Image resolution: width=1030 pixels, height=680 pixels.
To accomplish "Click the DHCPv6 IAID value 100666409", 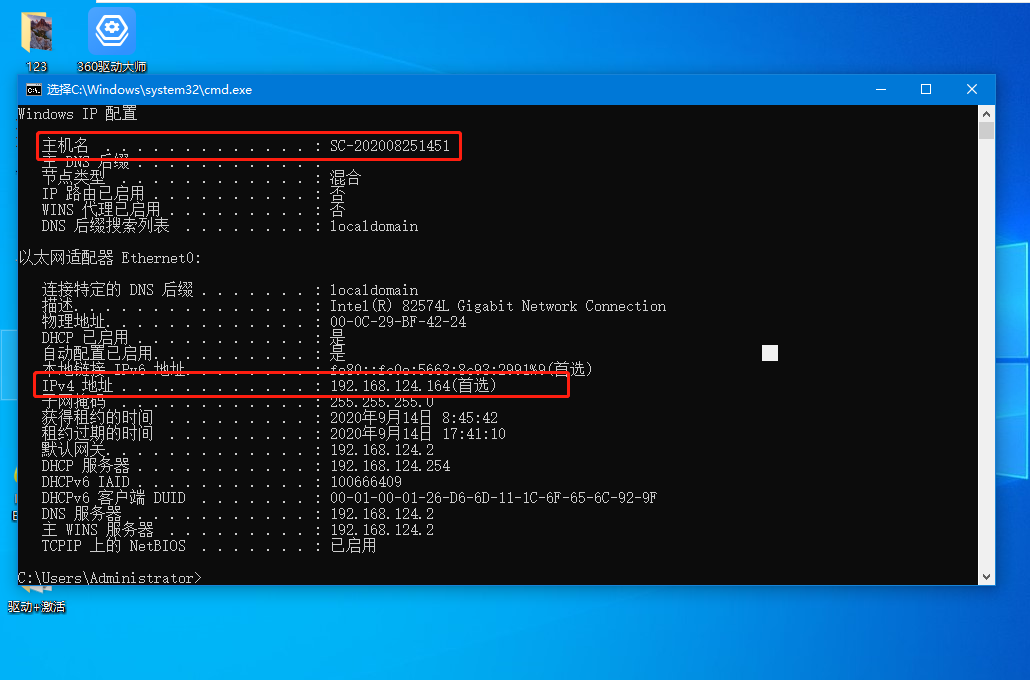I will click(x=366, y=482).
